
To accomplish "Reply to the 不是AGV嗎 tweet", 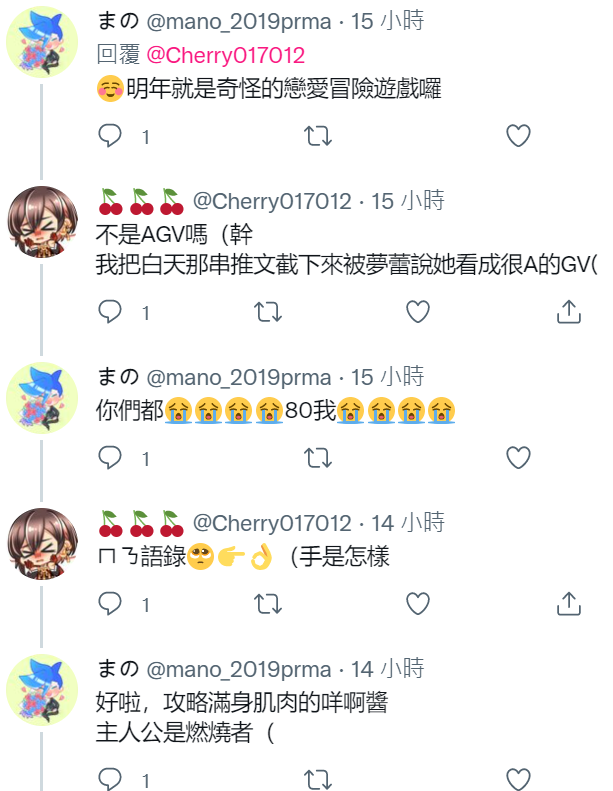I will coord(109,312).
